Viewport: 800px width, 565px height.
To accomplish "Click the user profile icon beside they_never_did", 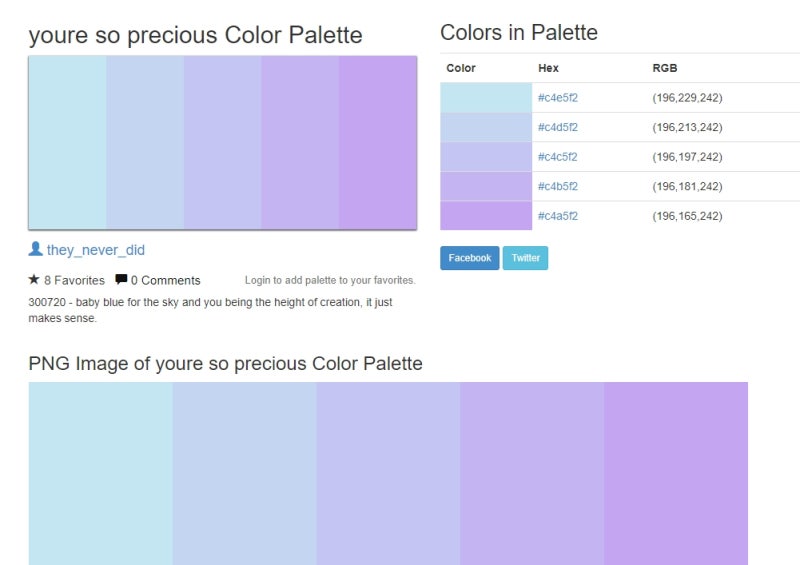I will coord(35,249).
